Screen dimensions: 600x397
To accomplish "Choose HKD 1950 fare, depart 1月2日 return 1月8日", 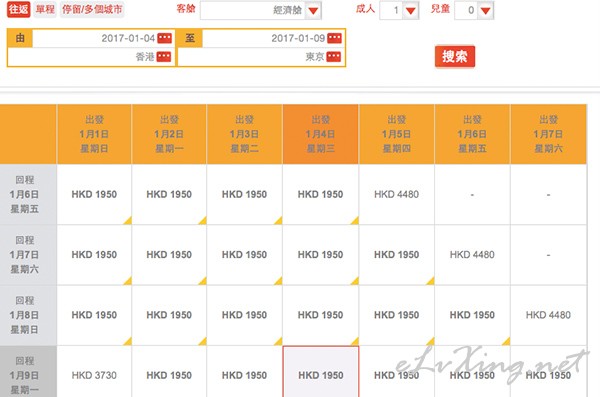I will [x=169, y=315].
